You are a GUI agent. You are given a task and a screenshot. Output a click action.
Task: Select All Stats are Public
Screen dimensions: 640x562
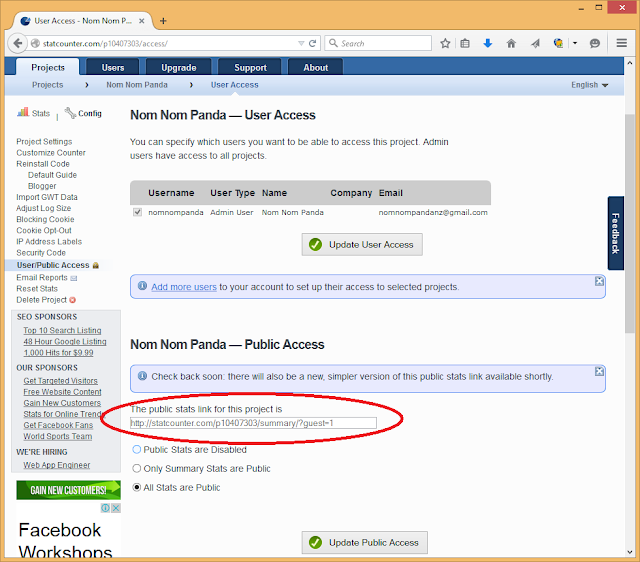[x=137, y=487]
